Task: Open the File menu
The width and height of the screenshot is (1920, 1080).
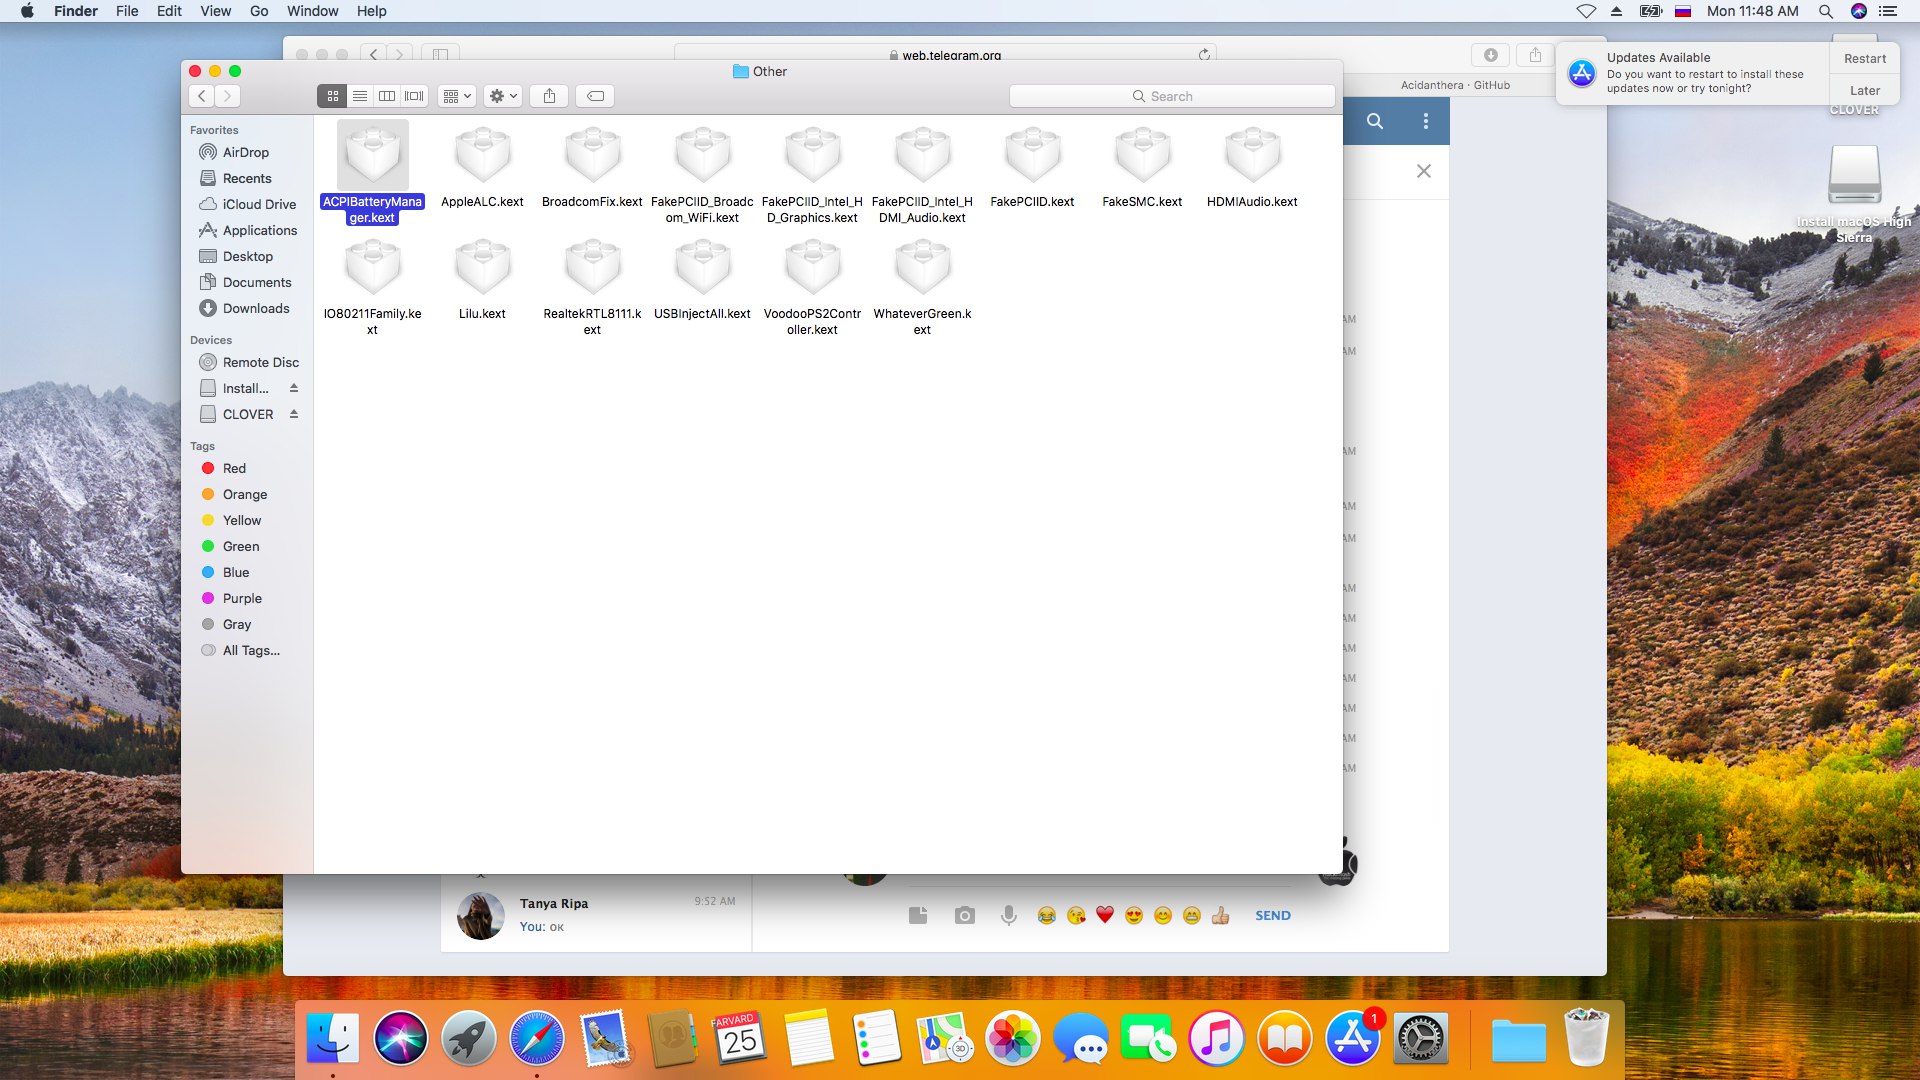Action: [x=127, y=11]
